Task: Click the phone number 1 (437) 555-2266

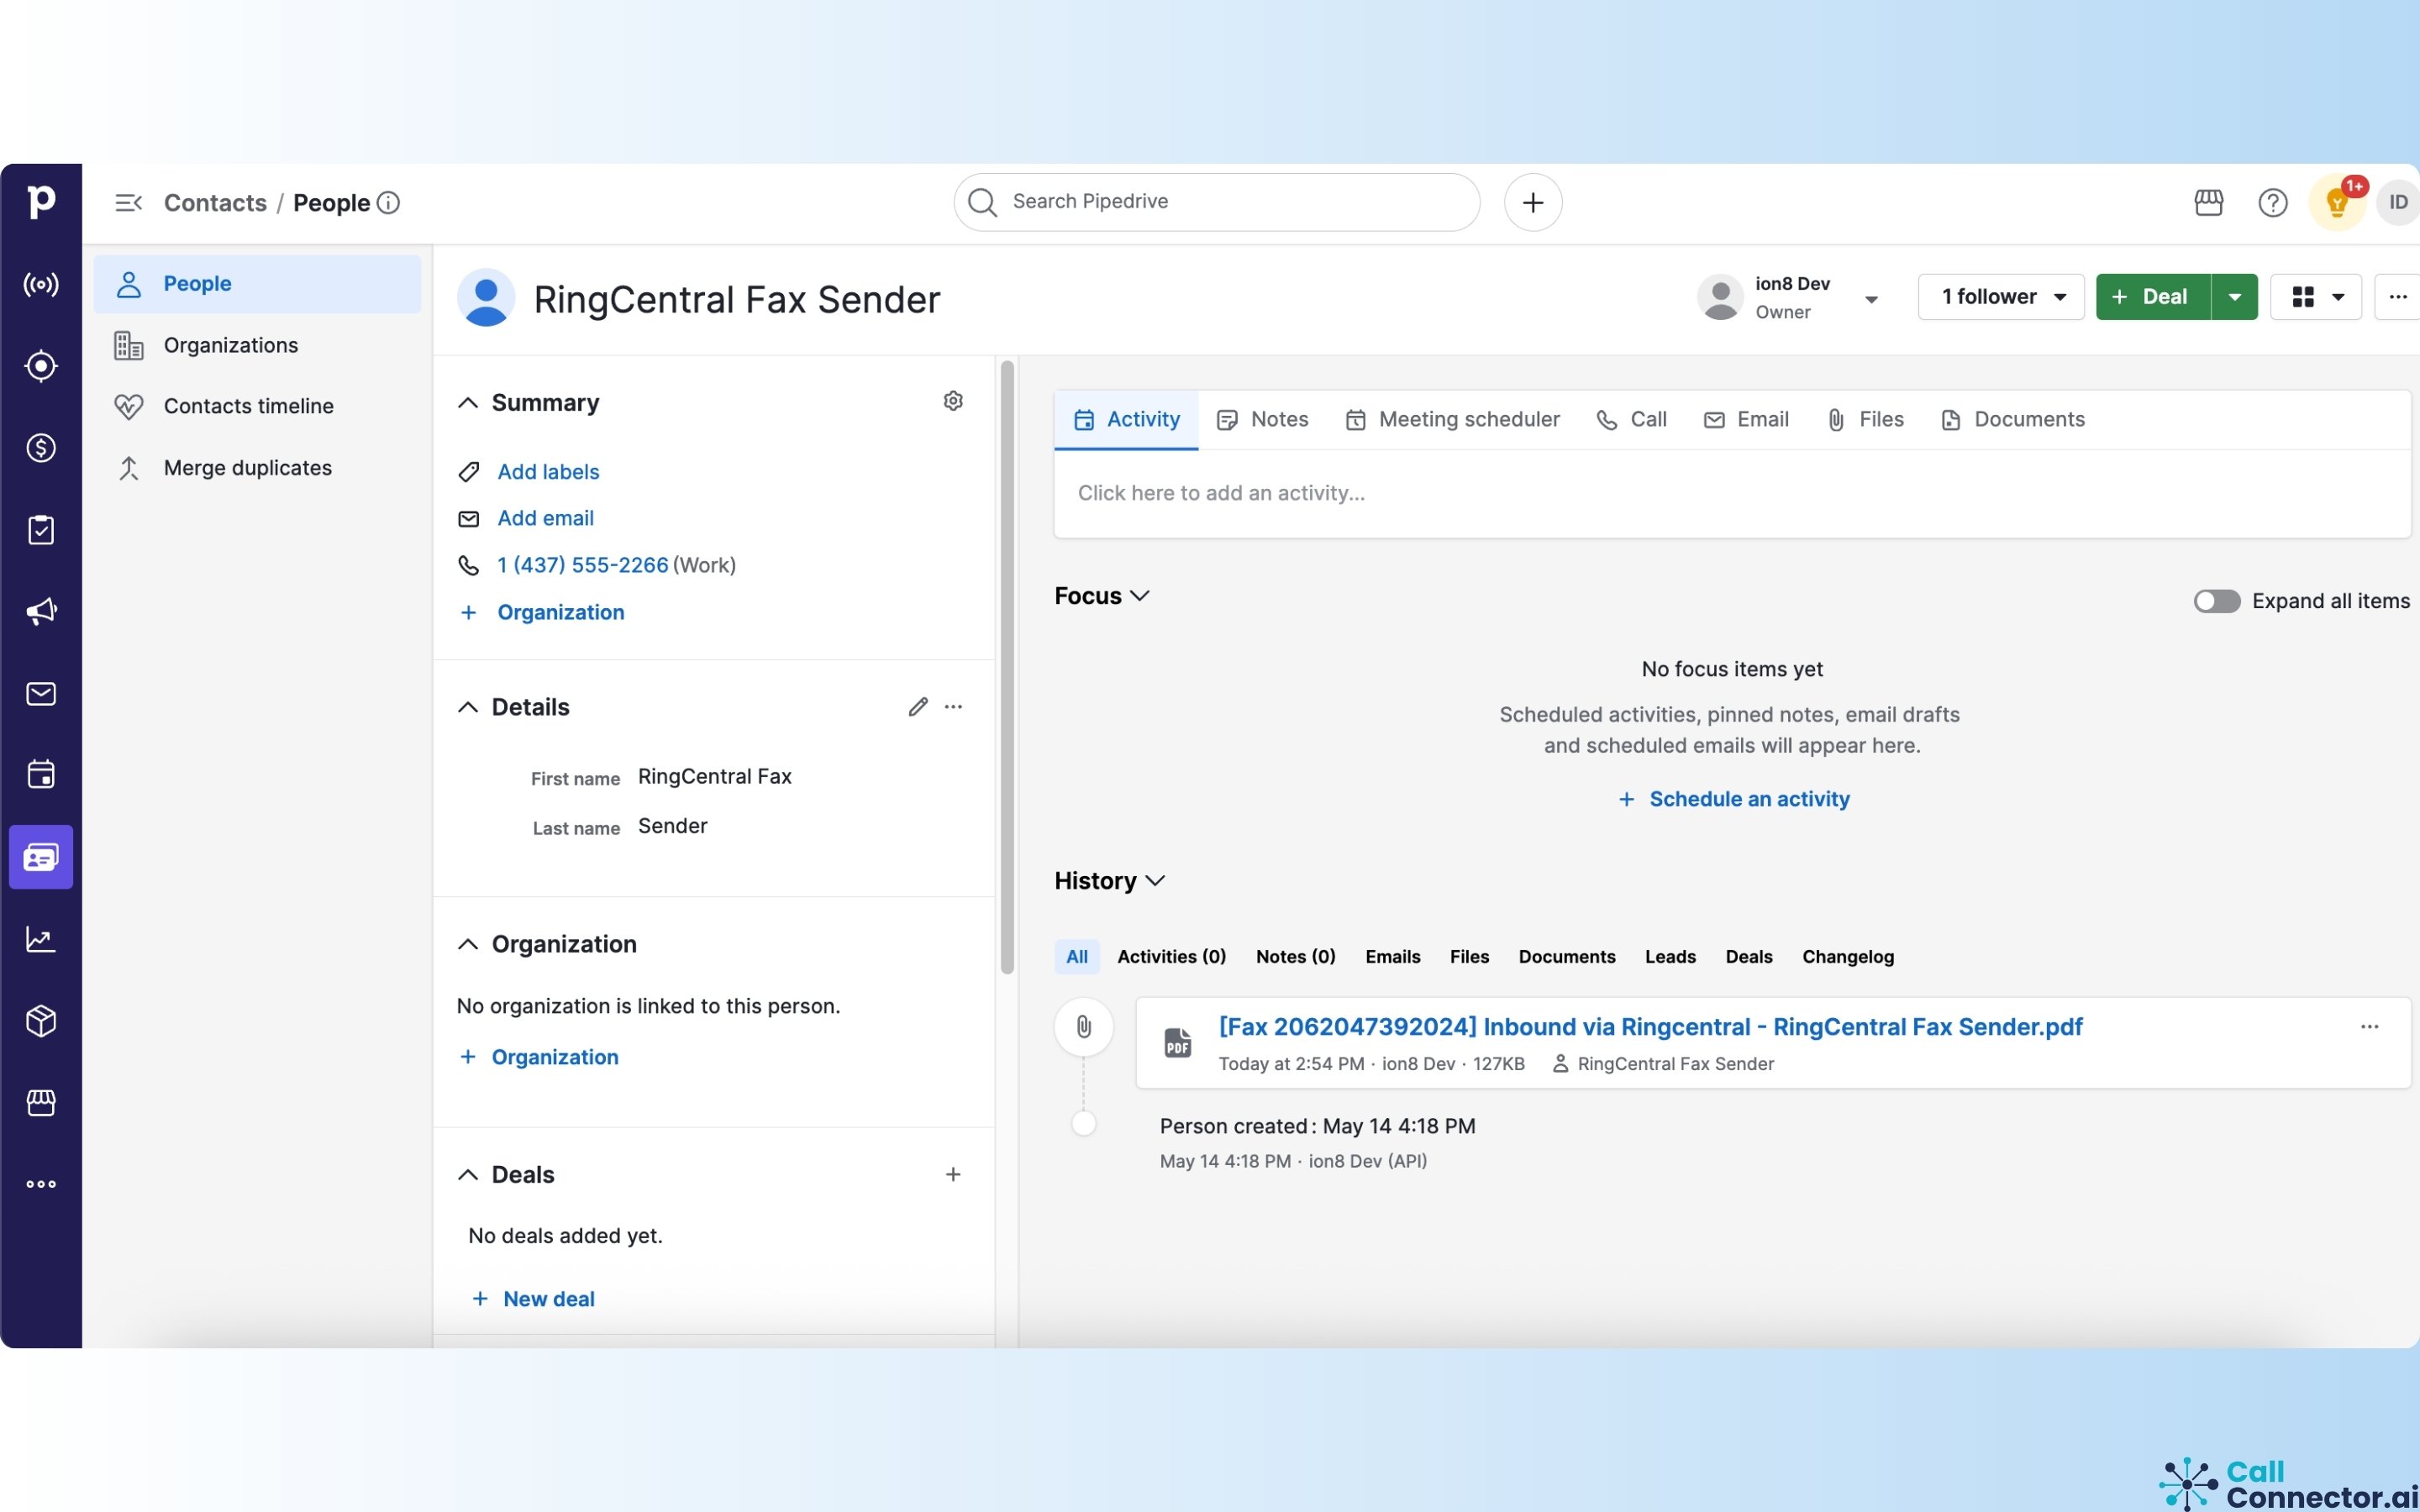Action: (x=583, y=565)
